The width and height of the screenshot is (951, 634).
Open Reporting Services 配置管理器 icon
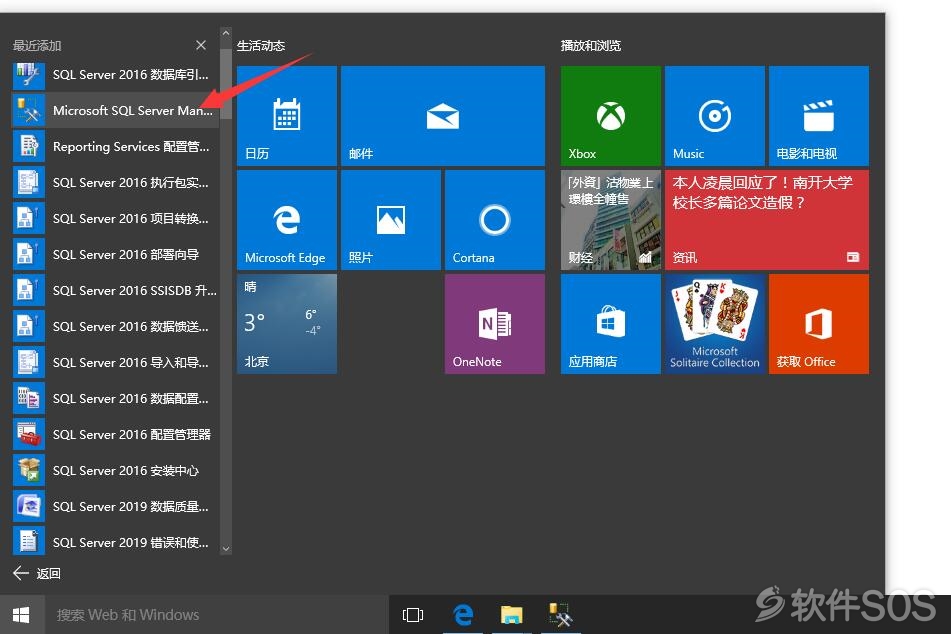tap(29, 146)
